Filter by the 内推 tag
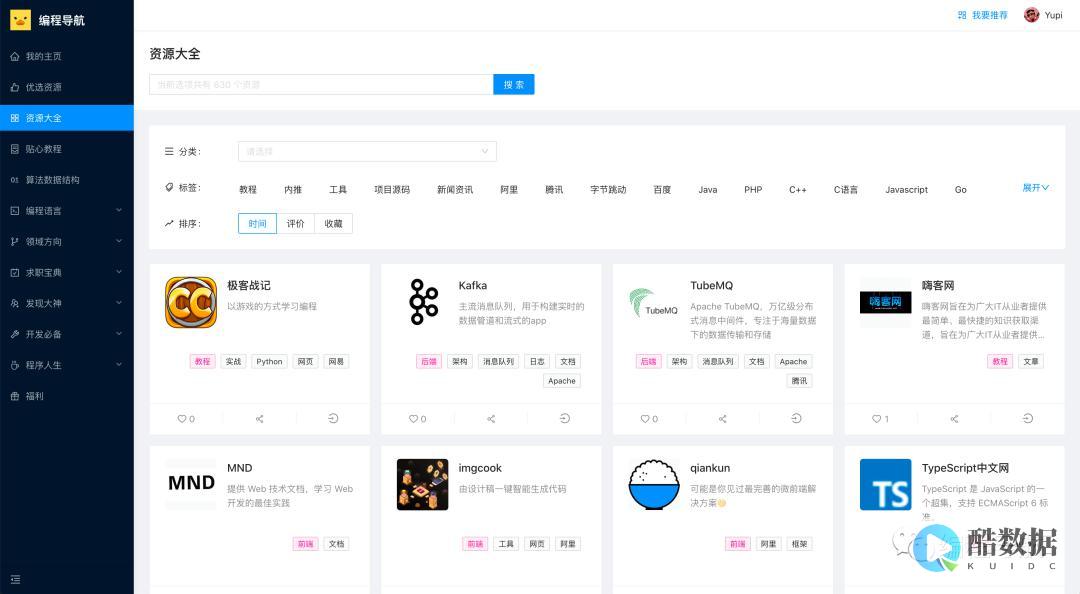1080x594 pixels. [x=293, y=190]
